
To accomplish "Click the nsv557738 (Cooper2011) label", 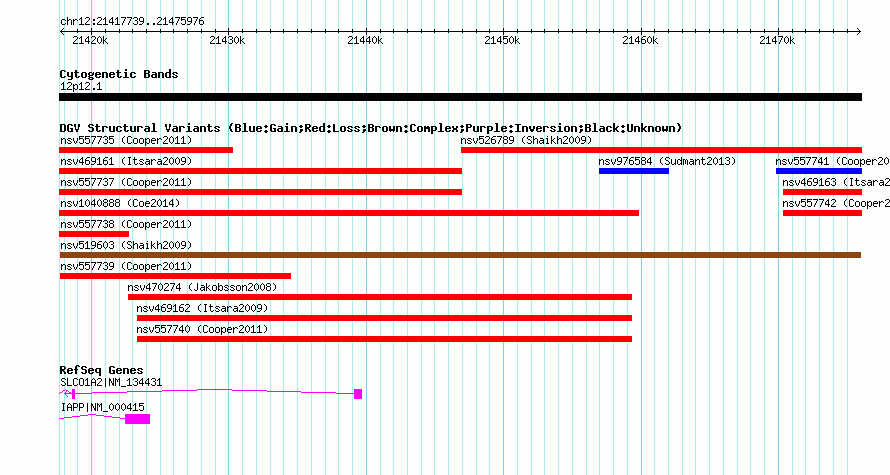I will click(x=126, y=224).
